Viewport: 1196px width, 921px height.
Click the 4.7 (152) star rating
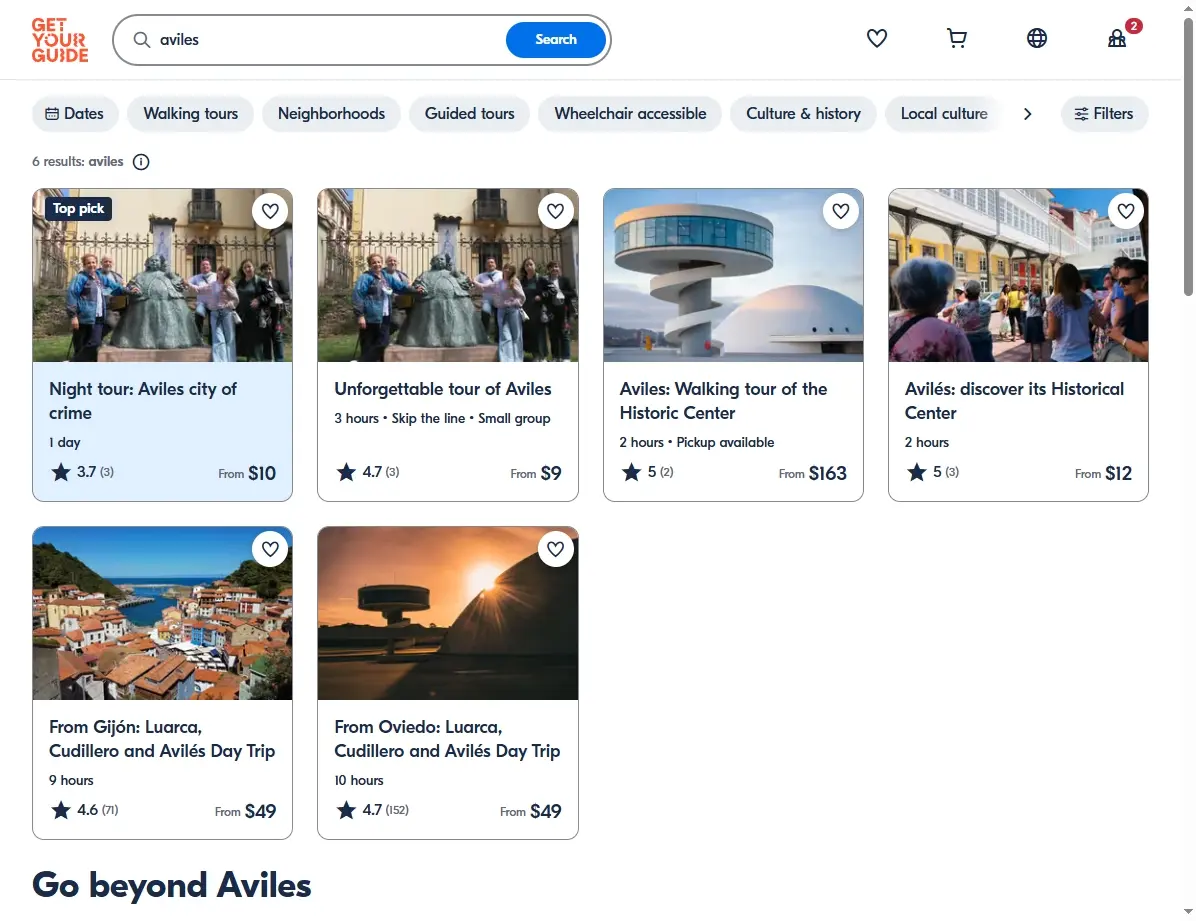click(x=372, y=810)
